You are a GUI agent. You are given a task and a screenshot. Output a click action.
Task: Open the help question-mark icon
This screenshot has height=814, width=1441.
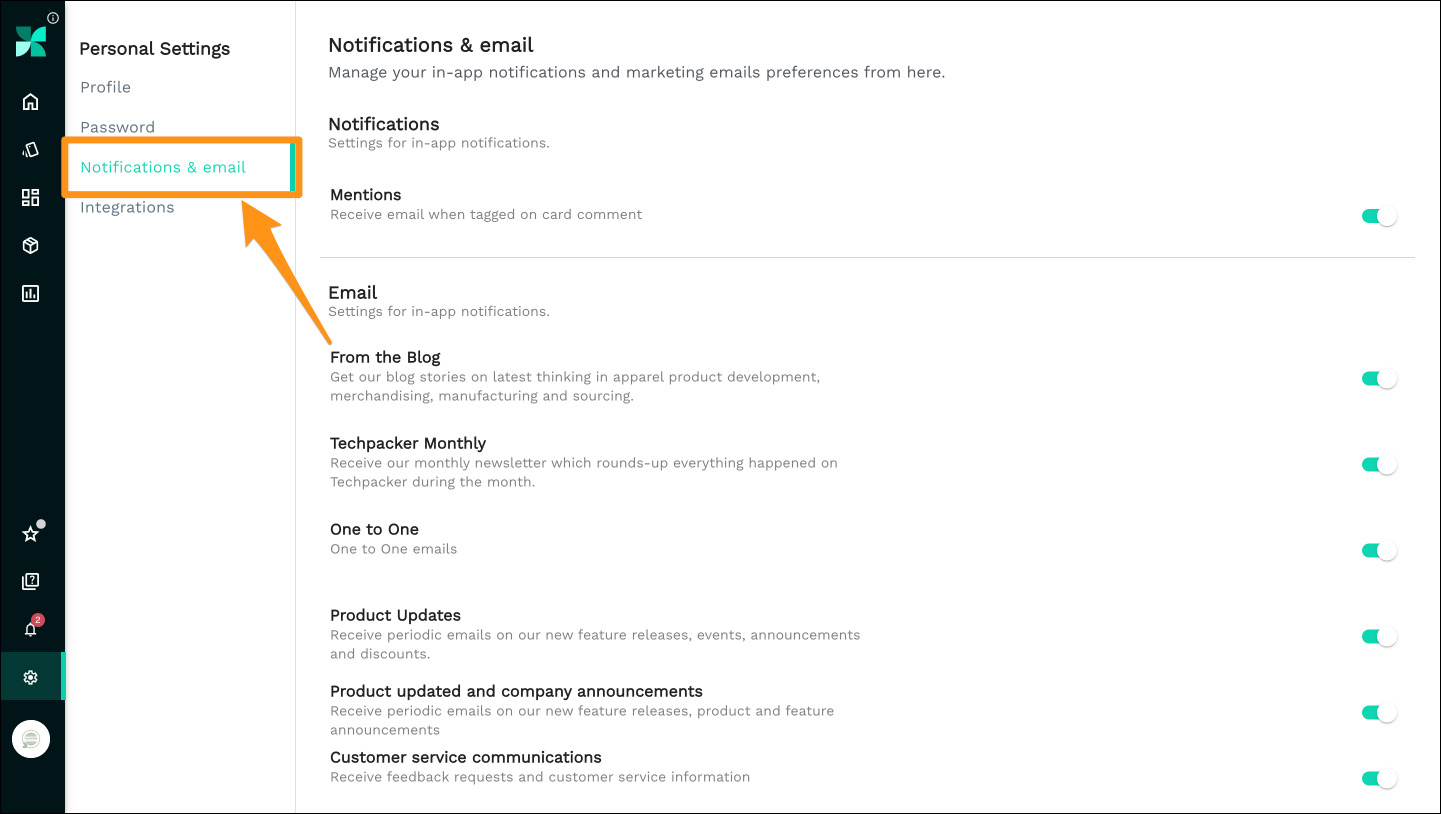coord(31,581)
